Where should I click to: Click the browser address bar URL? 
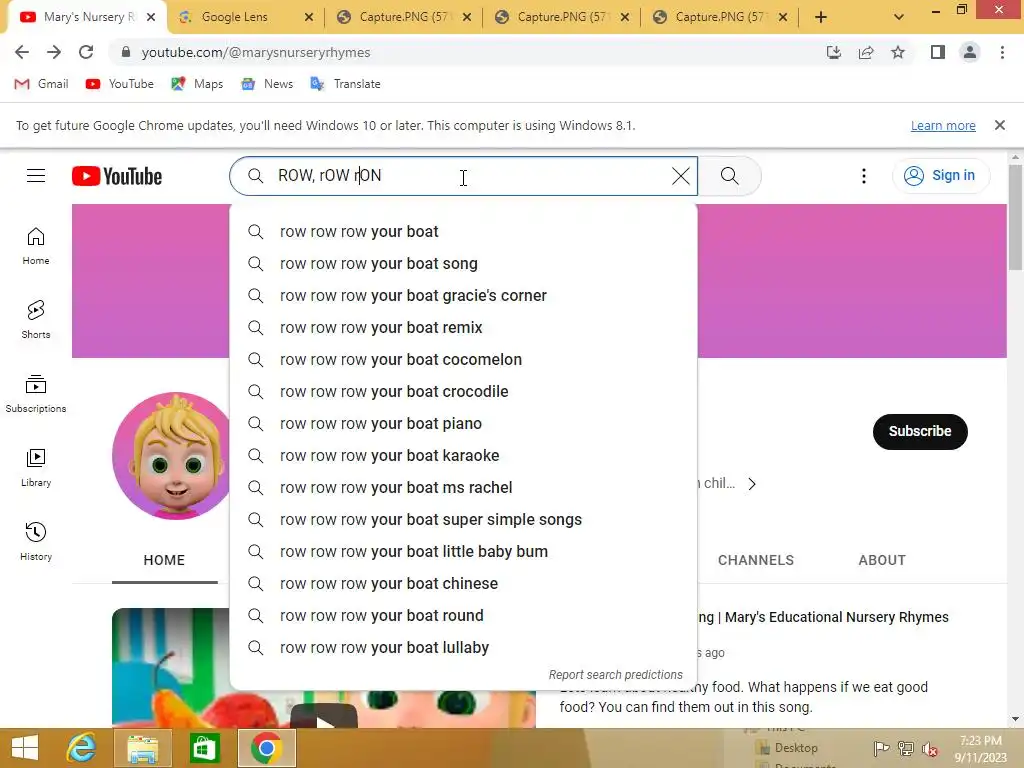[256, 52]
